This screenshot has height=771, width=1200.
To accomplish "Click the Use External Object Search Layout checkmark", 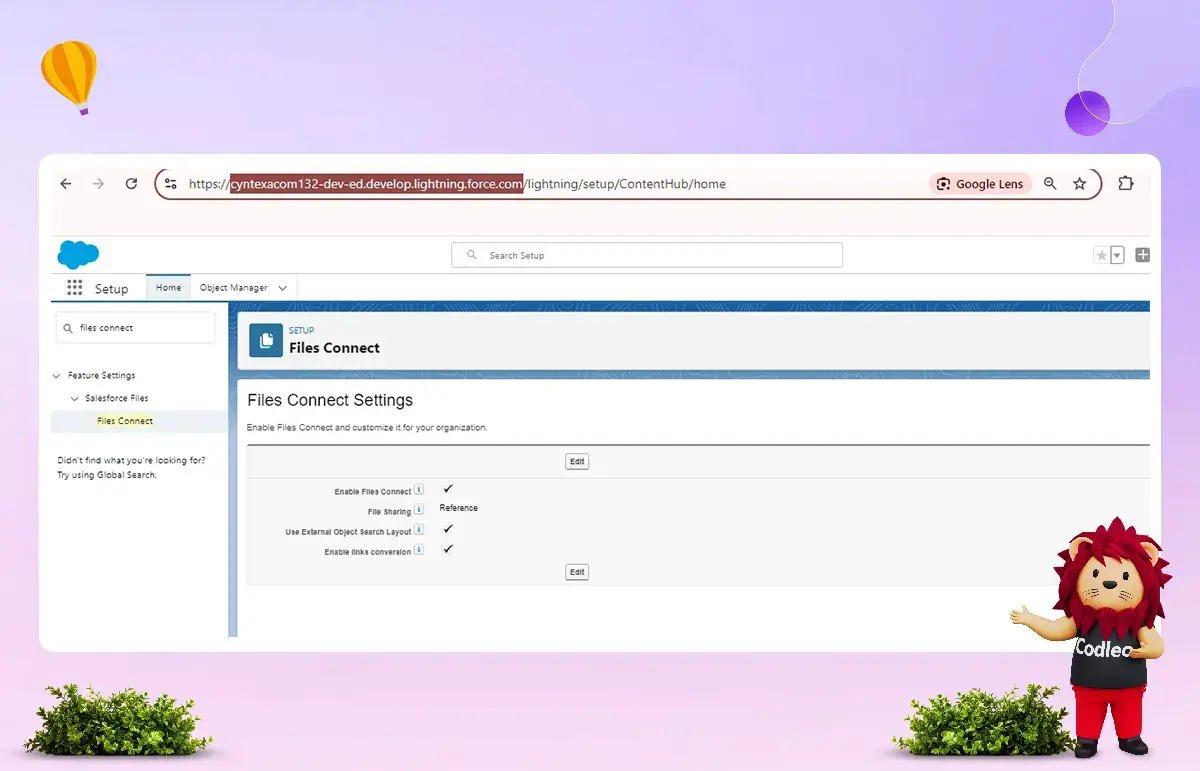I will (448, 529).
